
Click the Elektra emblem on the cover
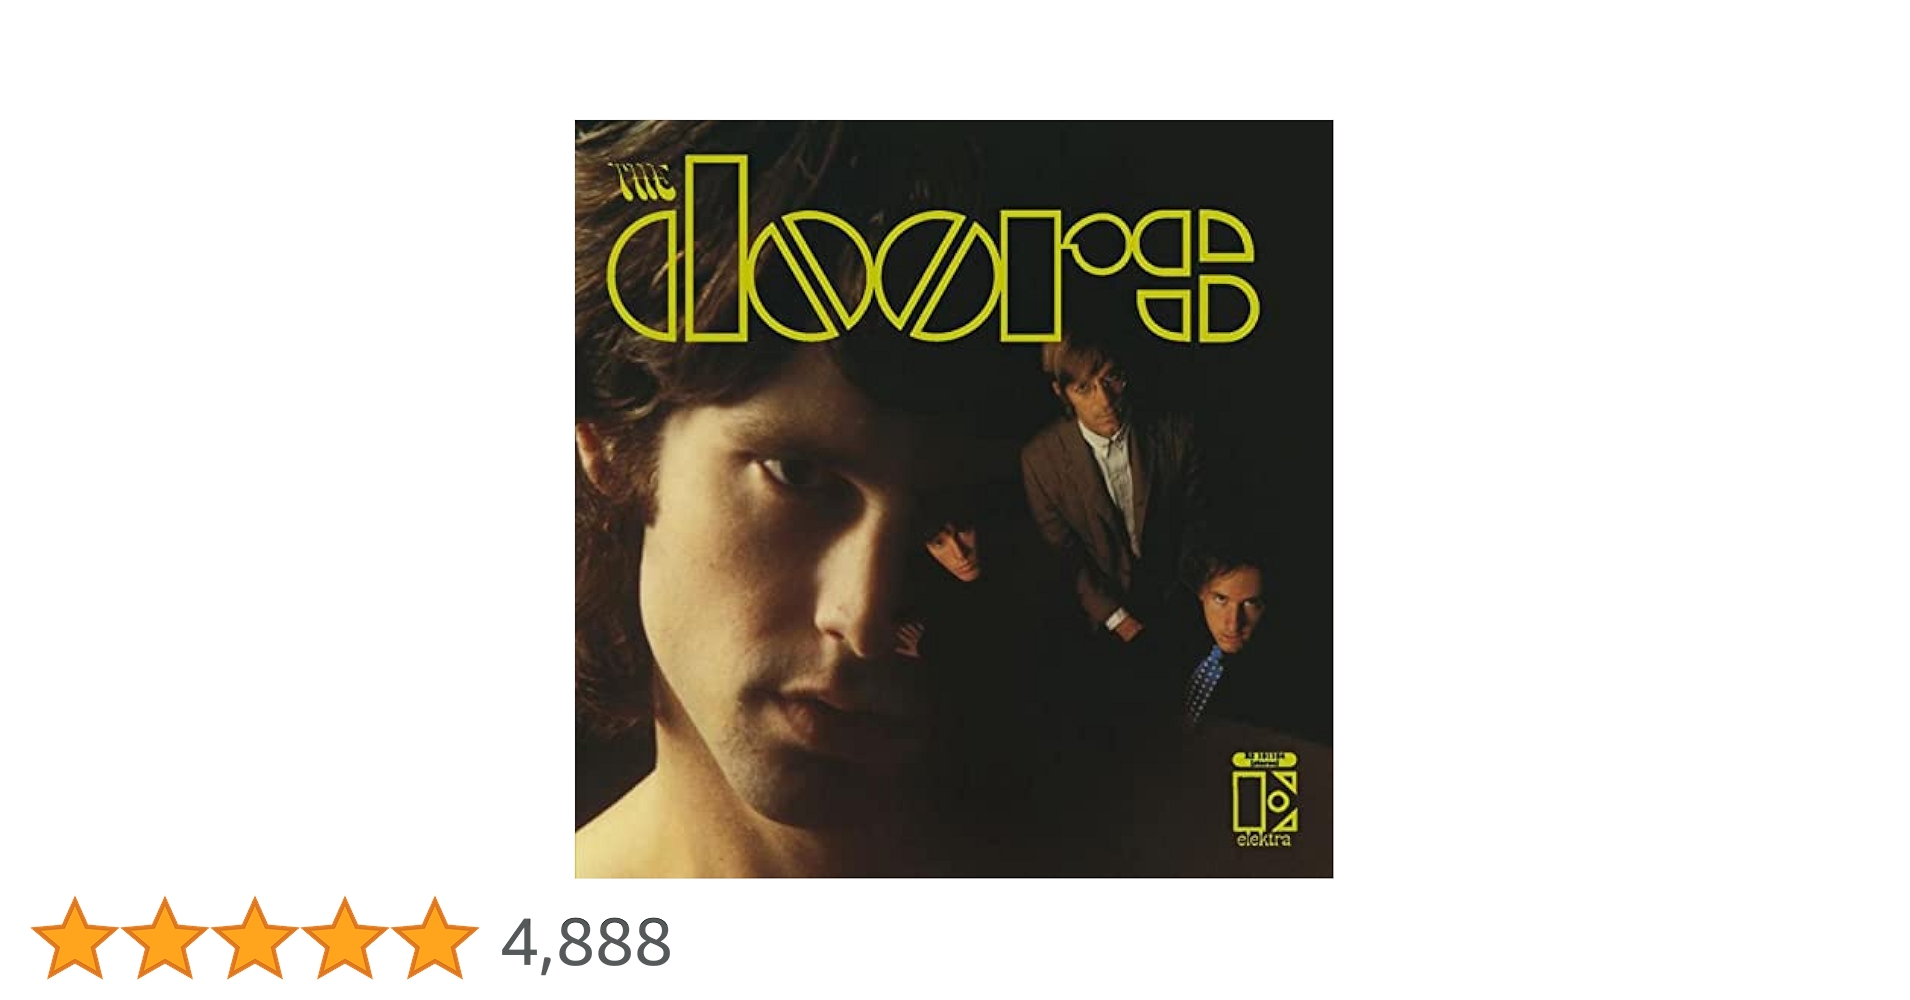1264,801
